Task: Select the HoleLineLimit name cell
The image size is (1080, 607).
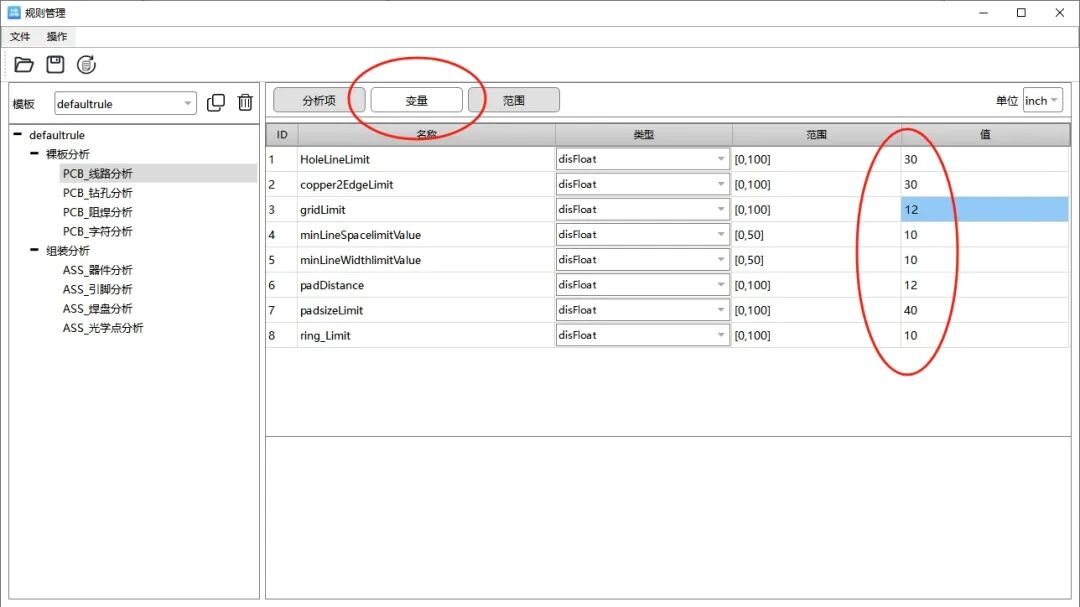Action: click(x=426, y=159)
